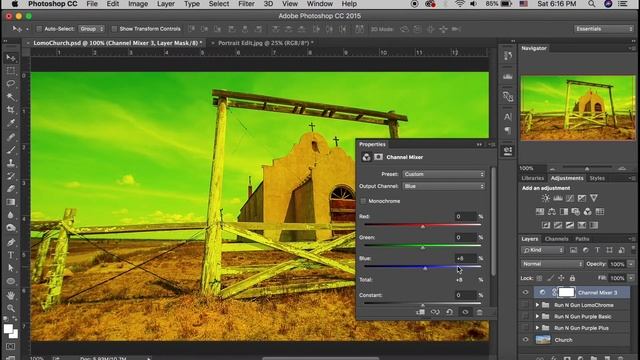Open the Filter menu
This screenshot has height=360, width=640.
click(246, 4)
